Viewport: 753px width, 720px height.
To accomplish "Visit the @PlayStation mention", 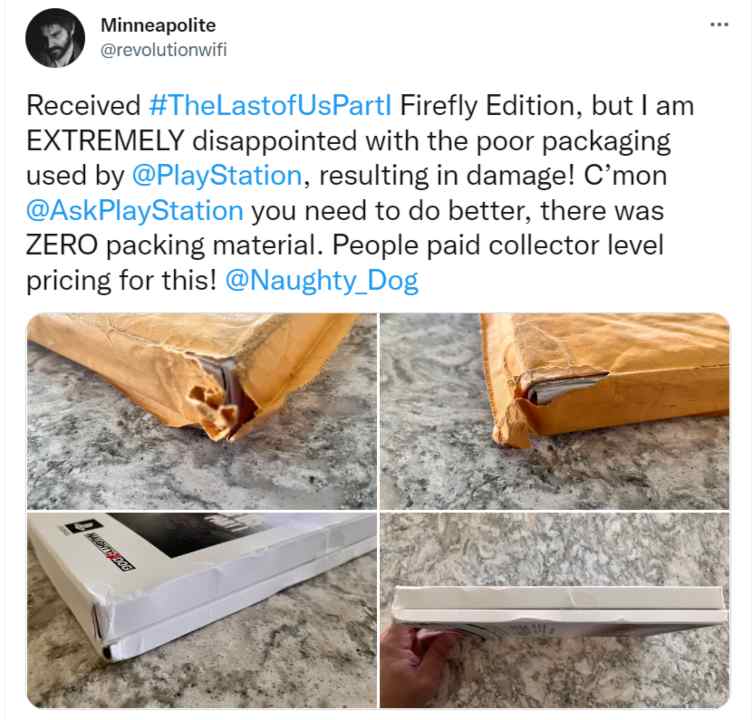I will point(217,176).
